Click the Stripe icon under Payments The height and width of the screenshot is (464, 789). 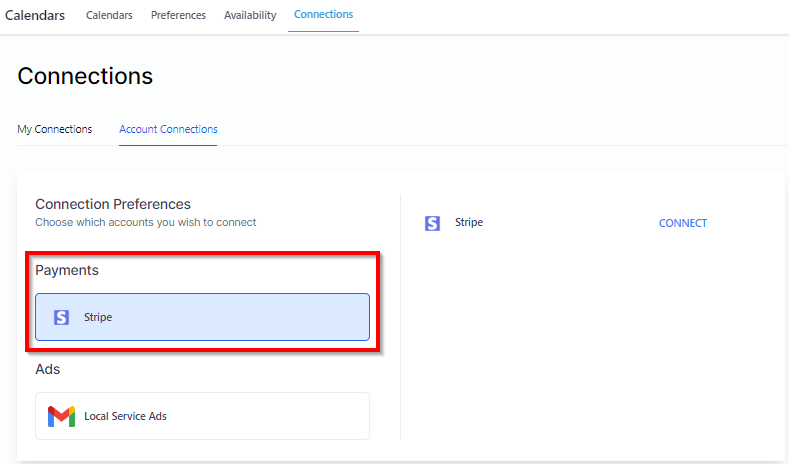tap(62, 317)
